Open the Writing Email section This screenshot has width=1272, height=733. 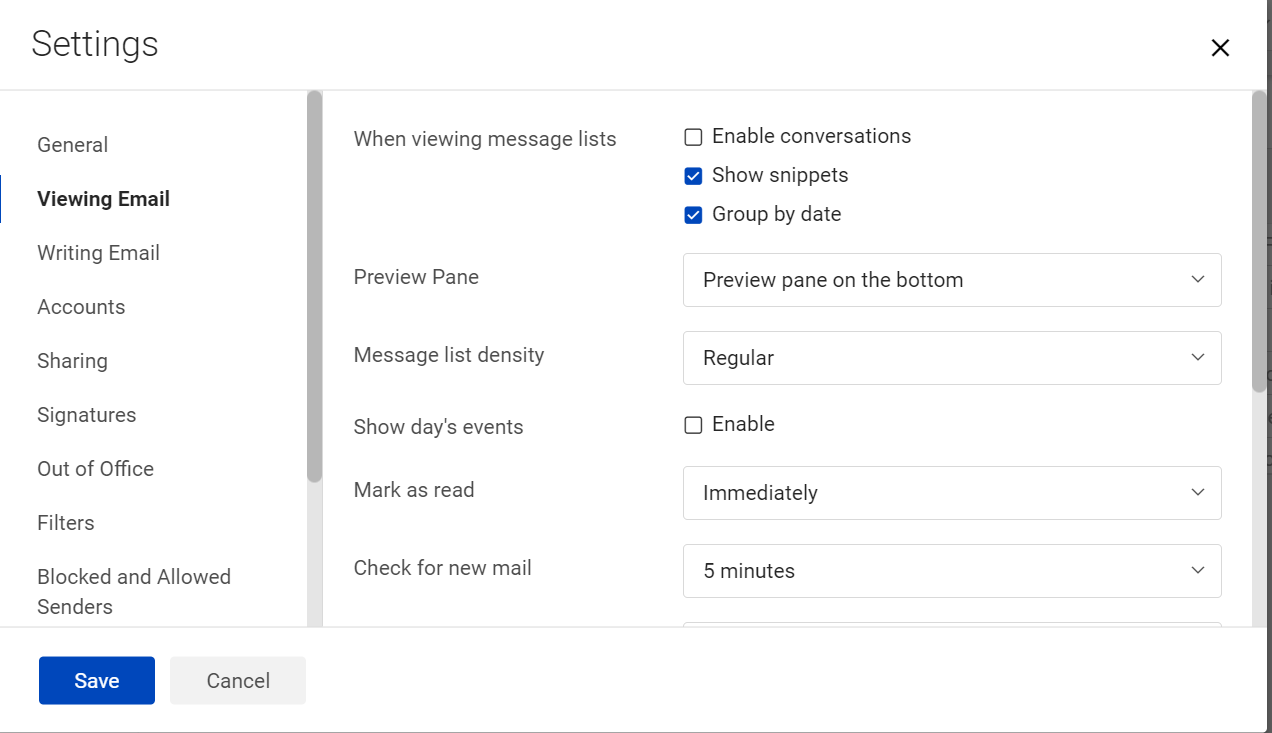(98, 252)
